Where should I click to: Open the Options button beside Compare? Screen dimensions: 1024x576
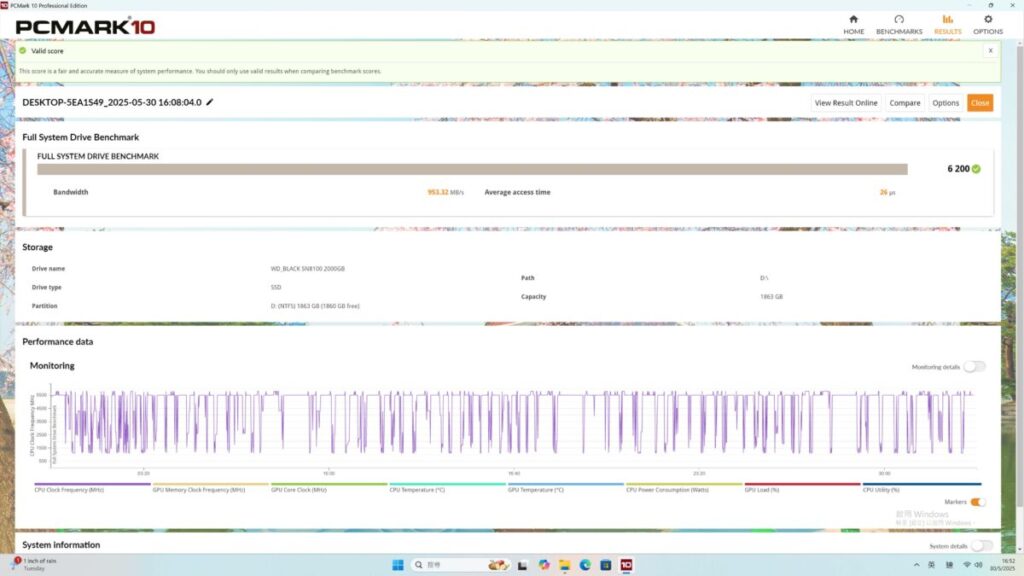[945, 103]
